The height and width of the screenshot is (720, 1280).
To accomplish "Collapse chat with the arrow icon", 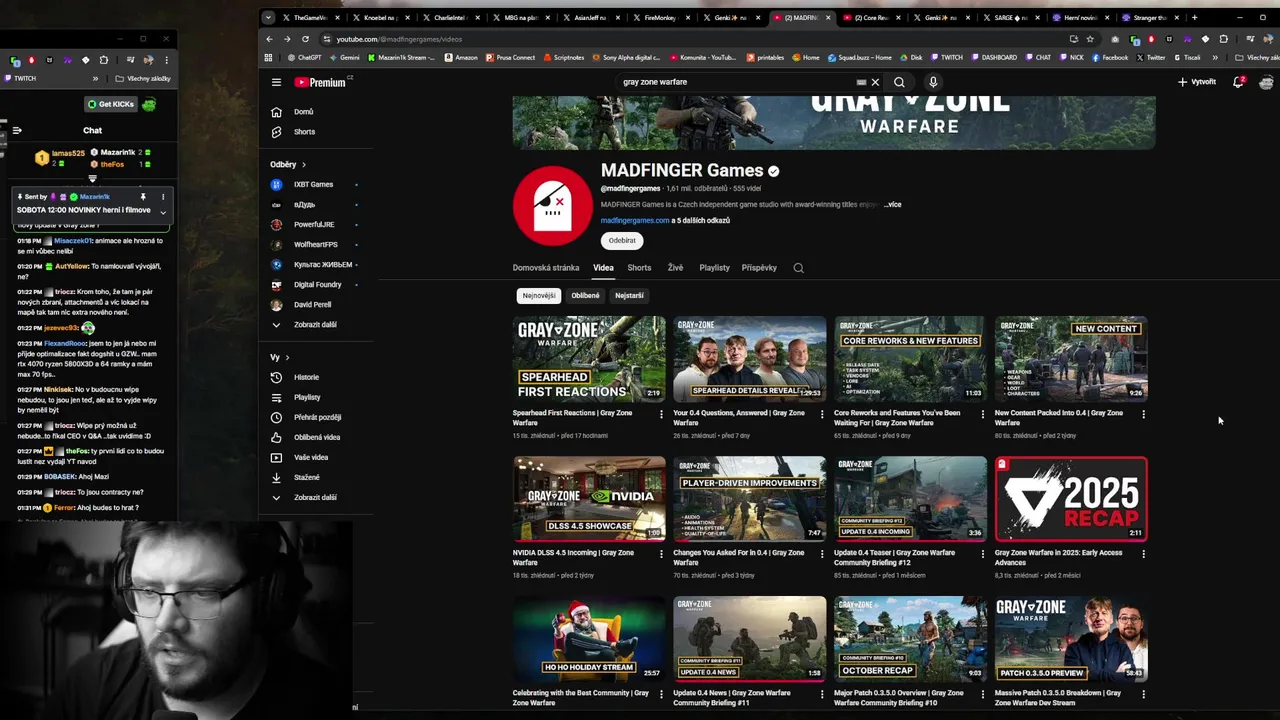I will tap(17, 130).
